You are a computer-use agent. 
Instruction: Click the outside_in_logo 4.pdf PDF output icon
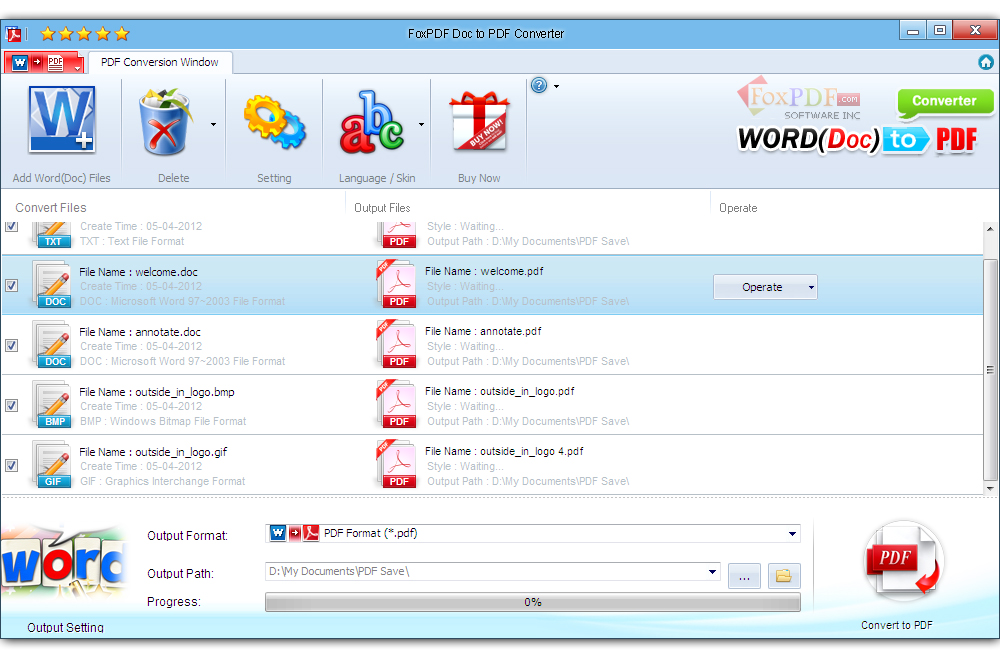(397, 464)
